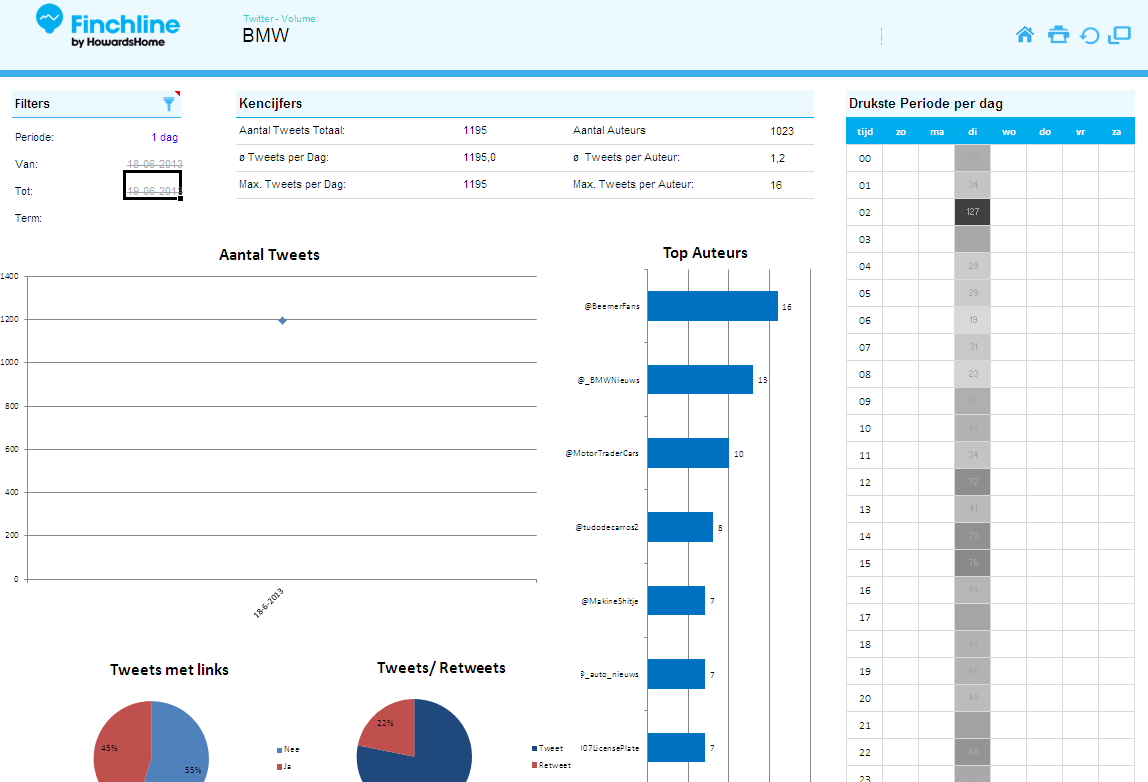The image size is (1148, 782).
Task: Click the 'wo' day column header
Action: pos(1008,132)
